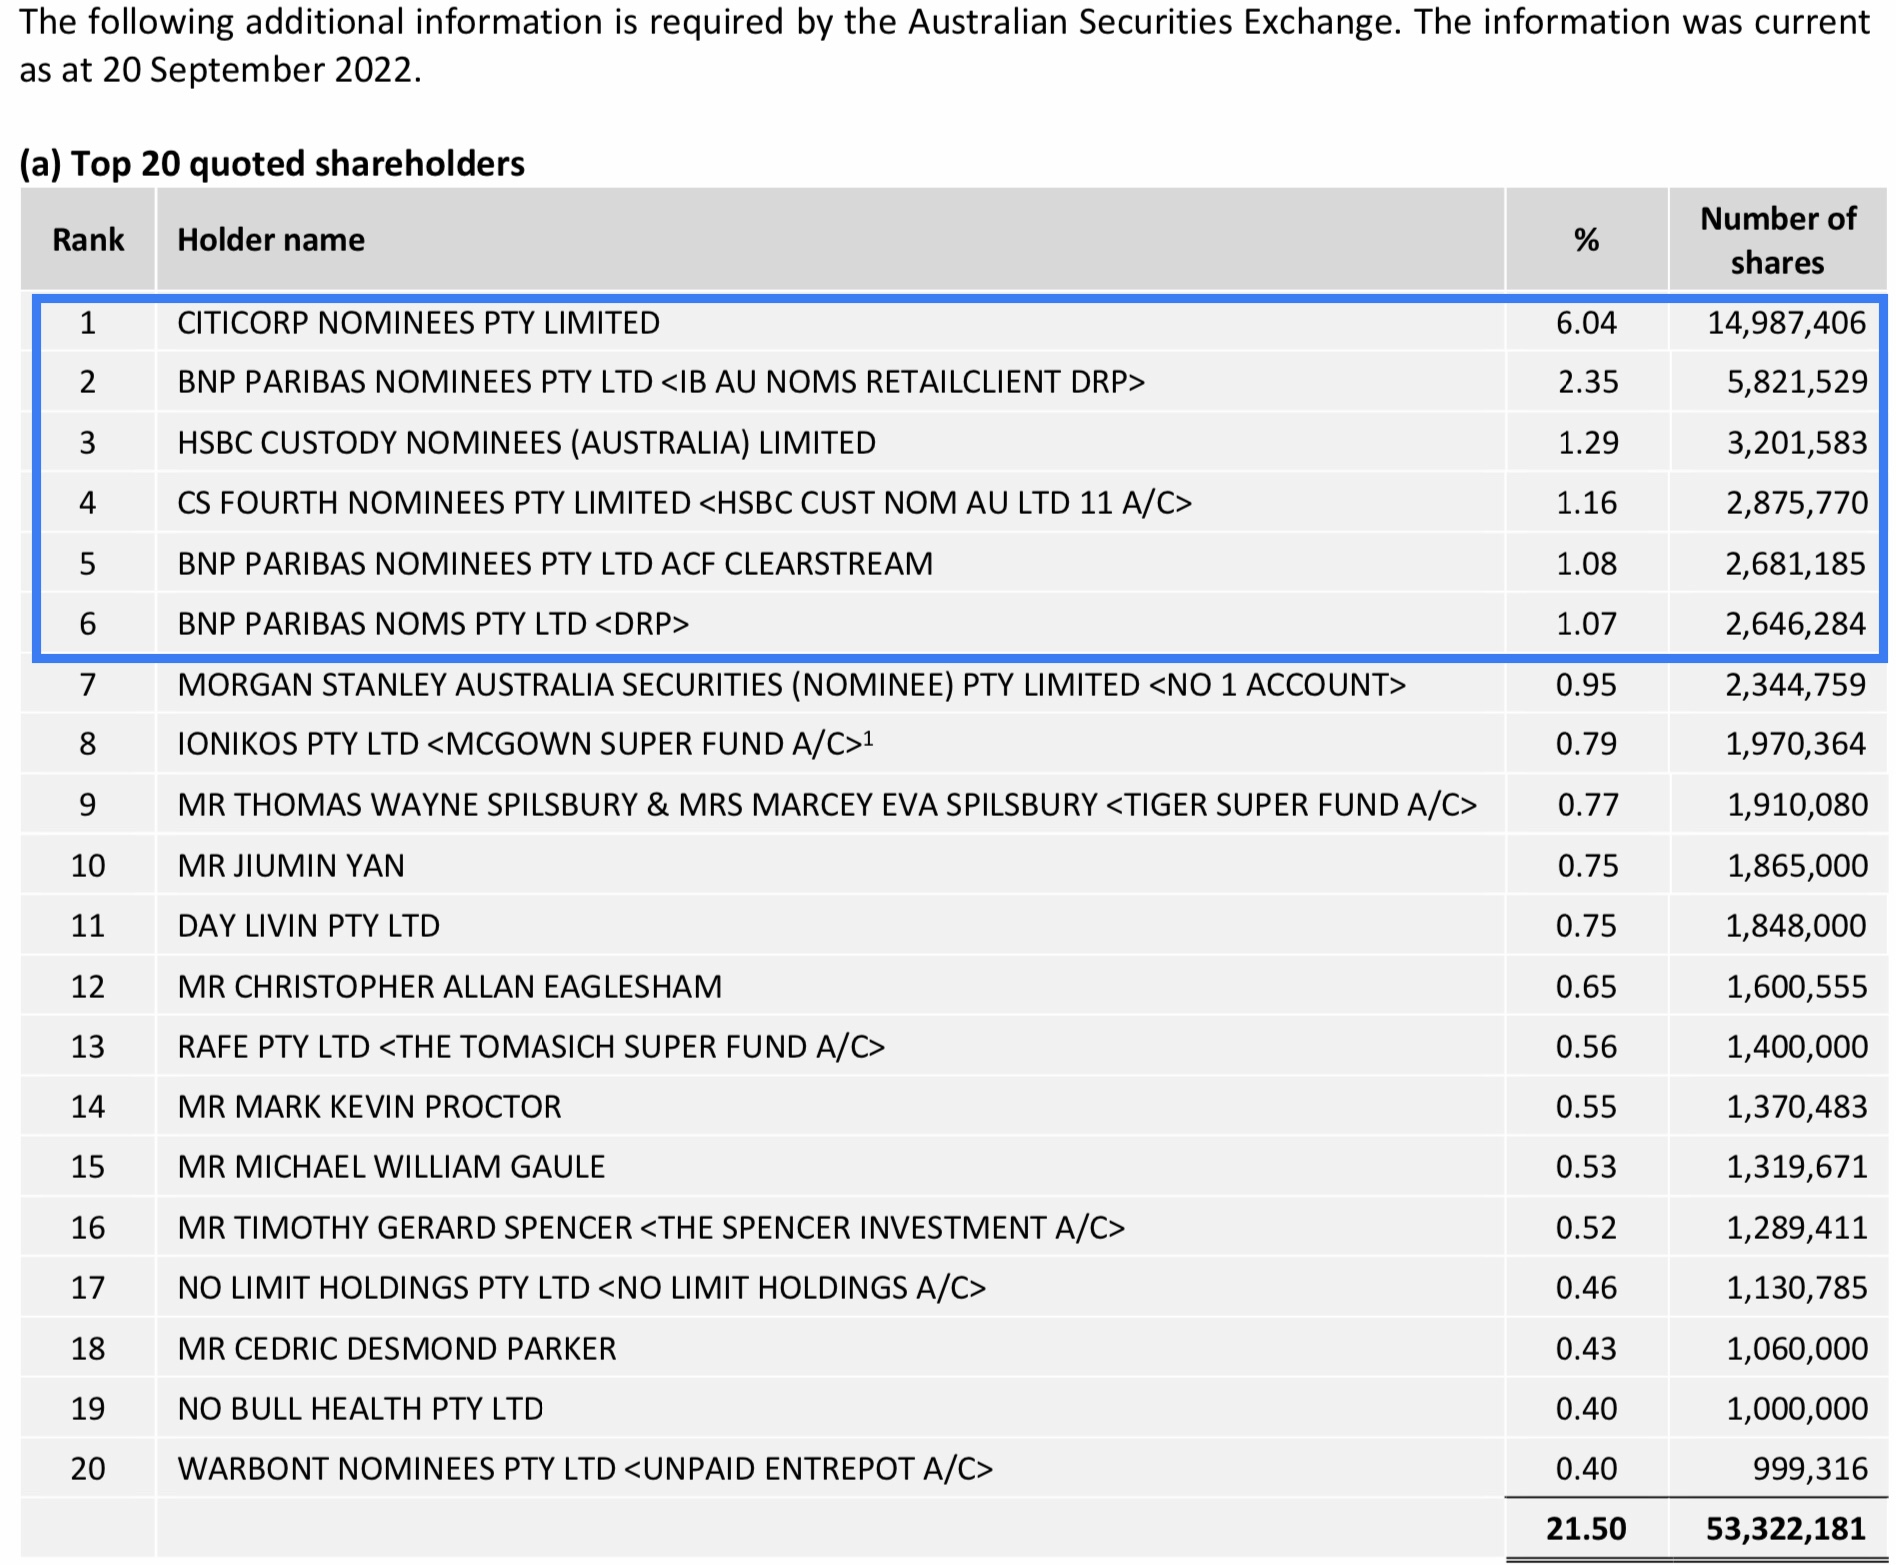Select IONIKOS PTY LTD MCGOWN SUPER FUND

coord(525,744)
